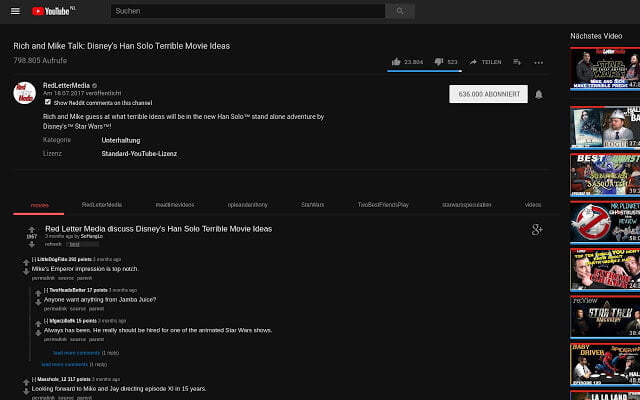Open the Rogue One hard-hat video thumbnail
The height and width of the screenshot is (400, 640).
pyautogui.click(x=605, y=127)
